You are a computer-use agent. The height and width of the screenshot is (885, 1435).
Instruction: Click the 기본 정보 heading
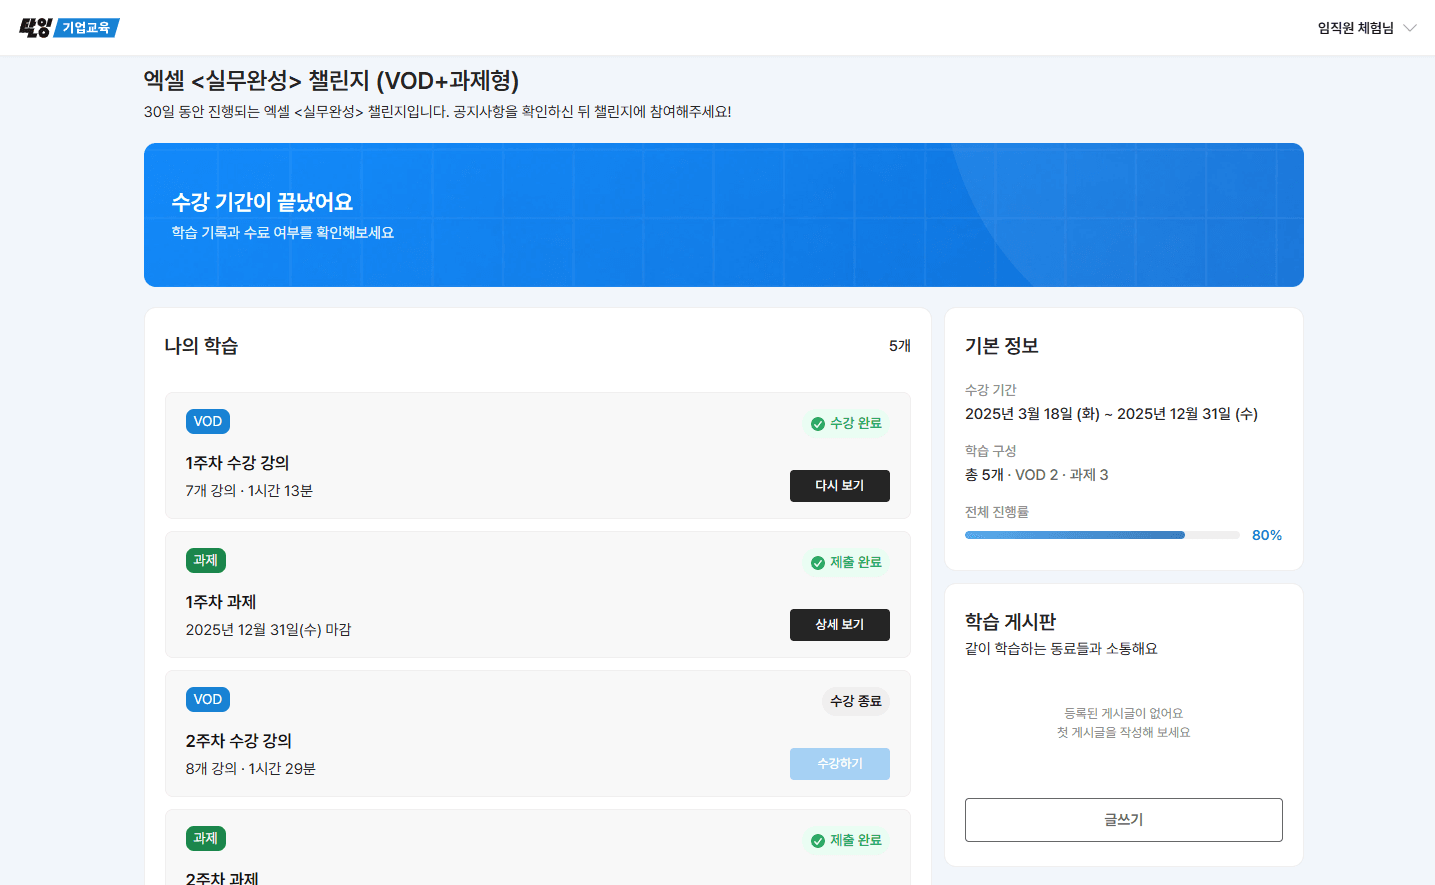tap(1002, 346)
